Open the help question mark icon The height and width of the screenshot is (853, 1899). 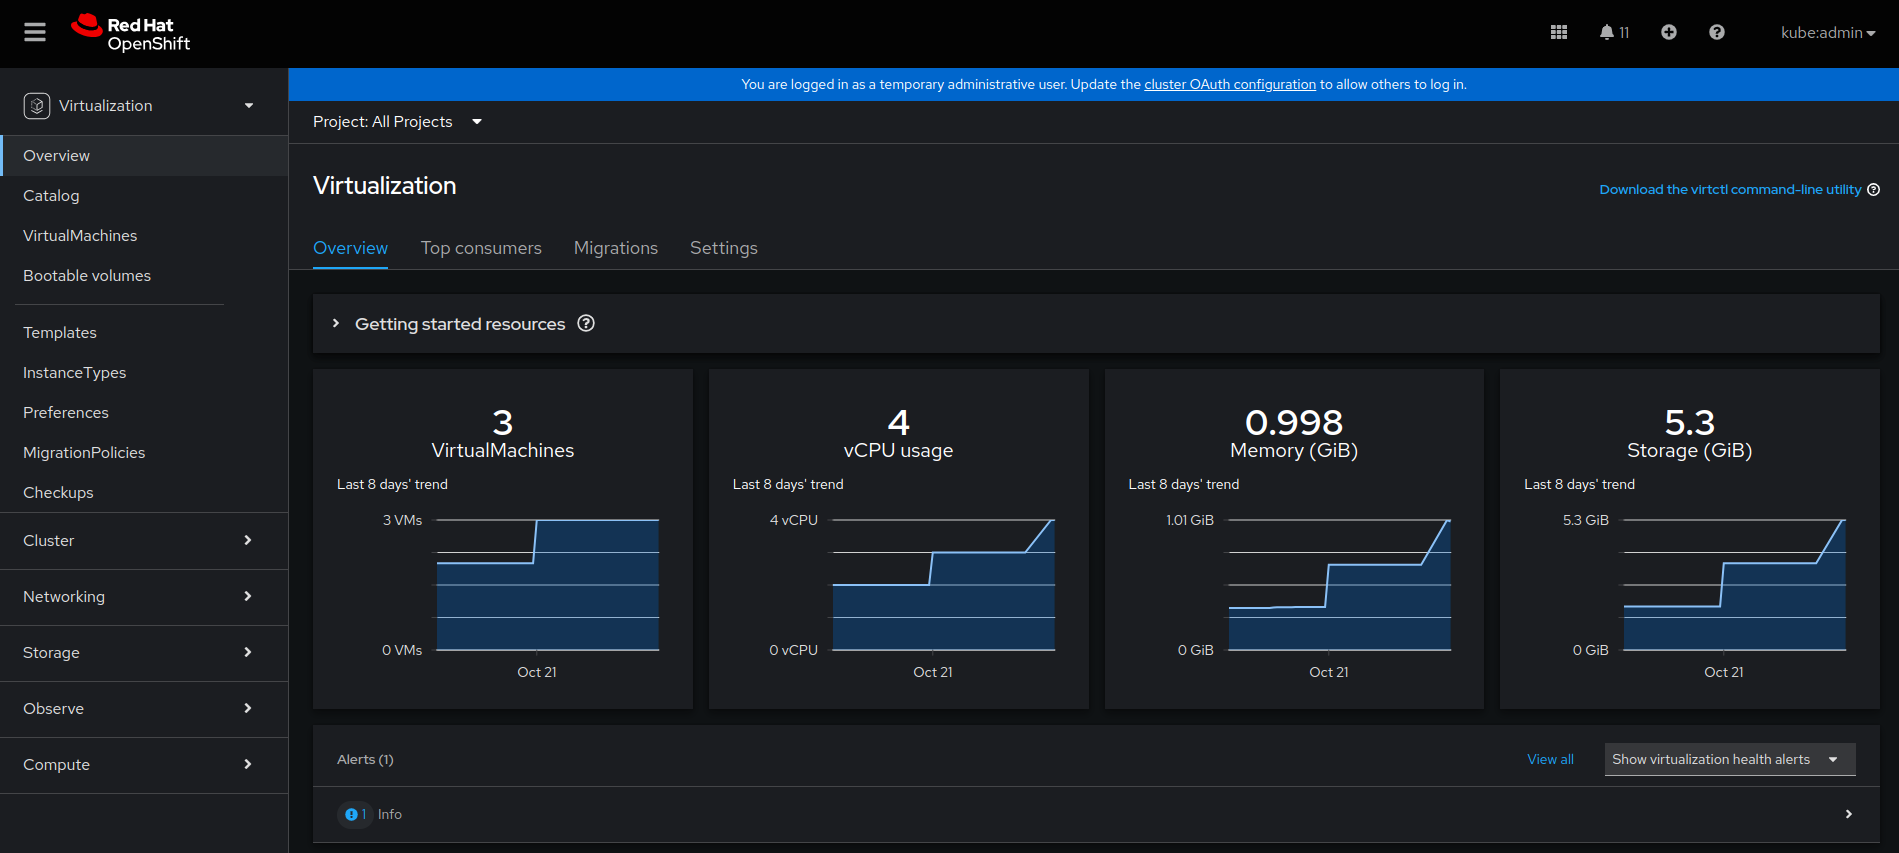tap(1716, 33)
